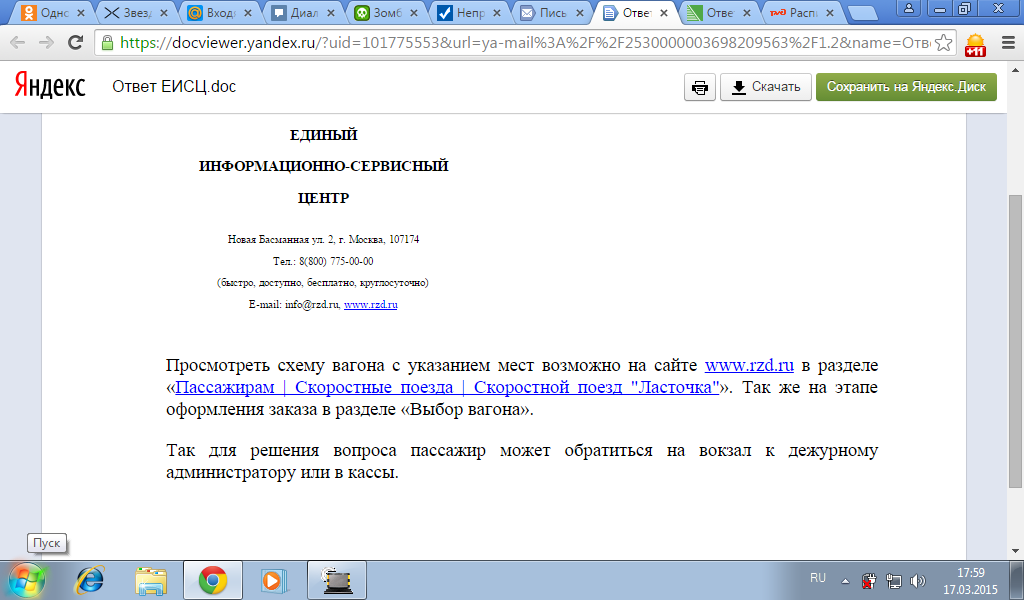The height and width of the screenshot is (600, 1024).
Task: Open Windows Explorer folder on taskbar
Action: click(151, 579)
